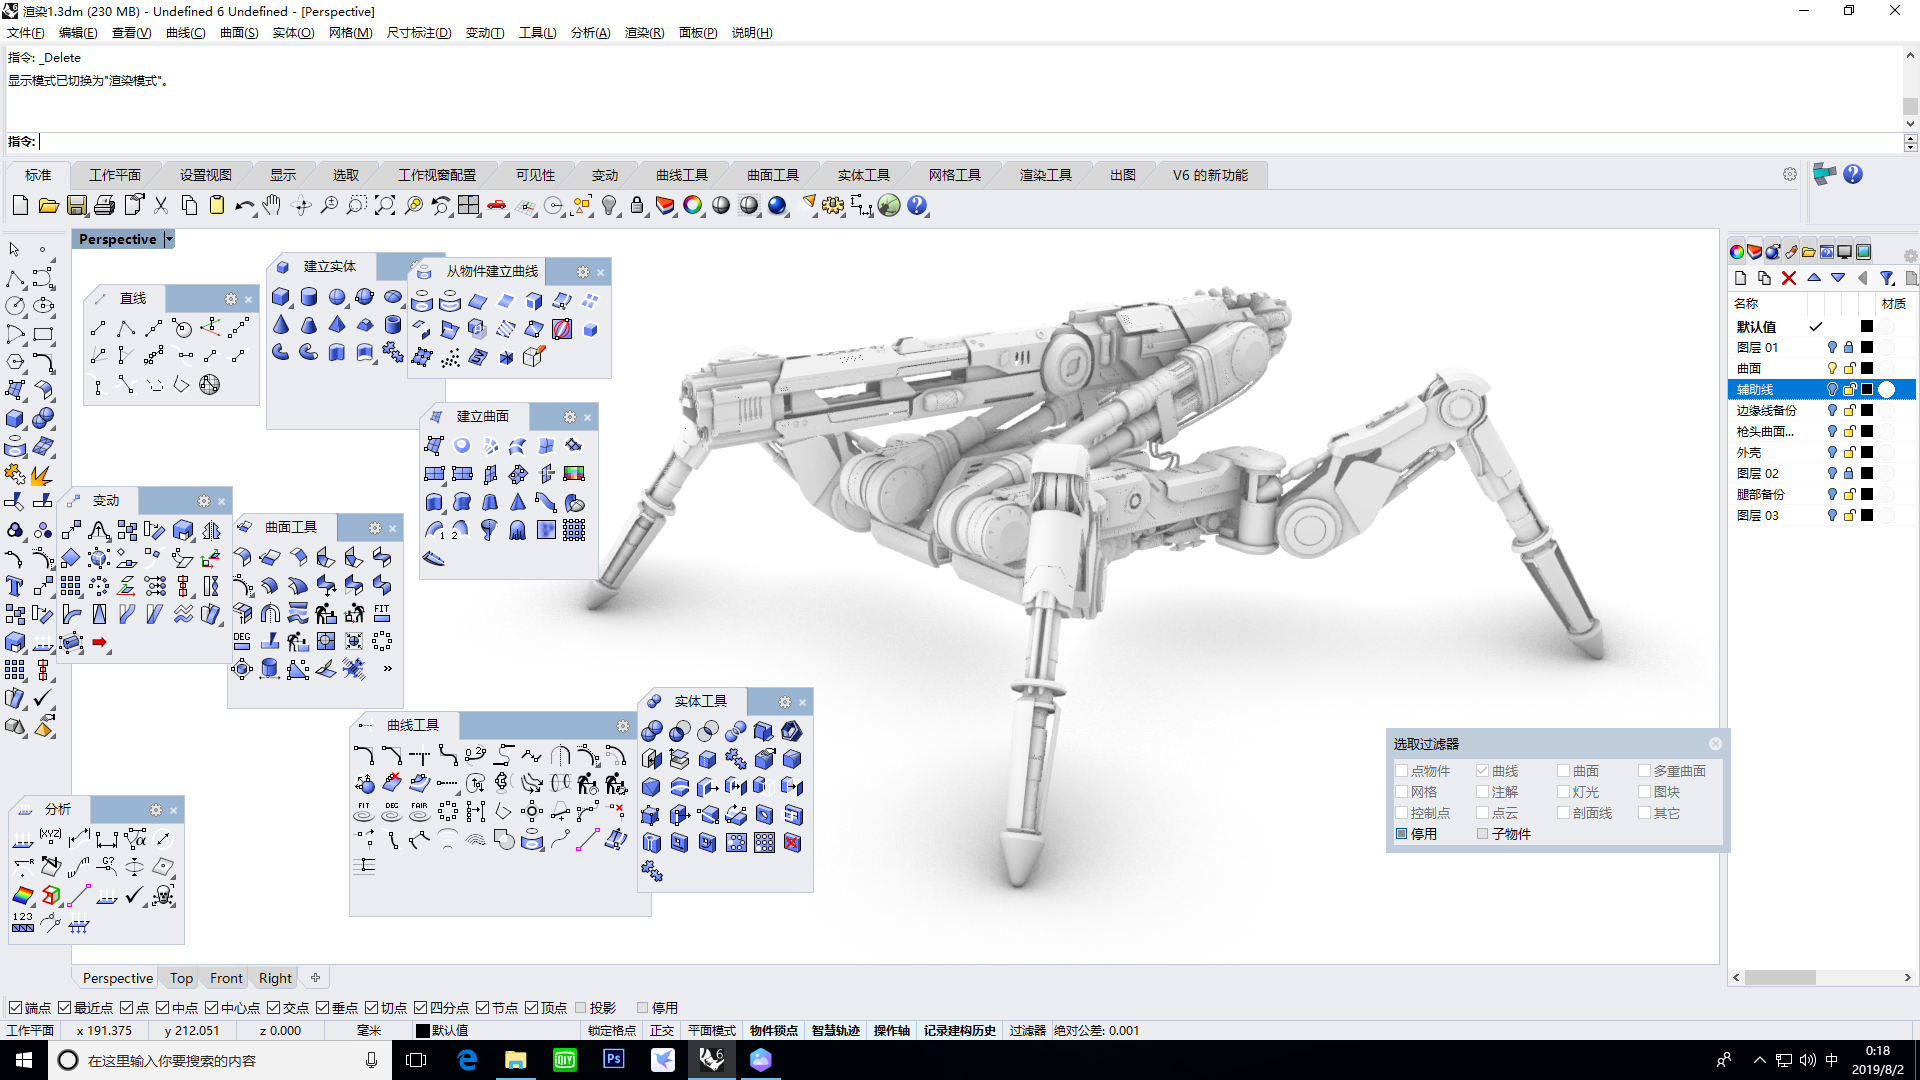Open the 渲染(R) menu
This screenshot has width=1920, height=1080.
pyautogui.click(x=644, y=32)
